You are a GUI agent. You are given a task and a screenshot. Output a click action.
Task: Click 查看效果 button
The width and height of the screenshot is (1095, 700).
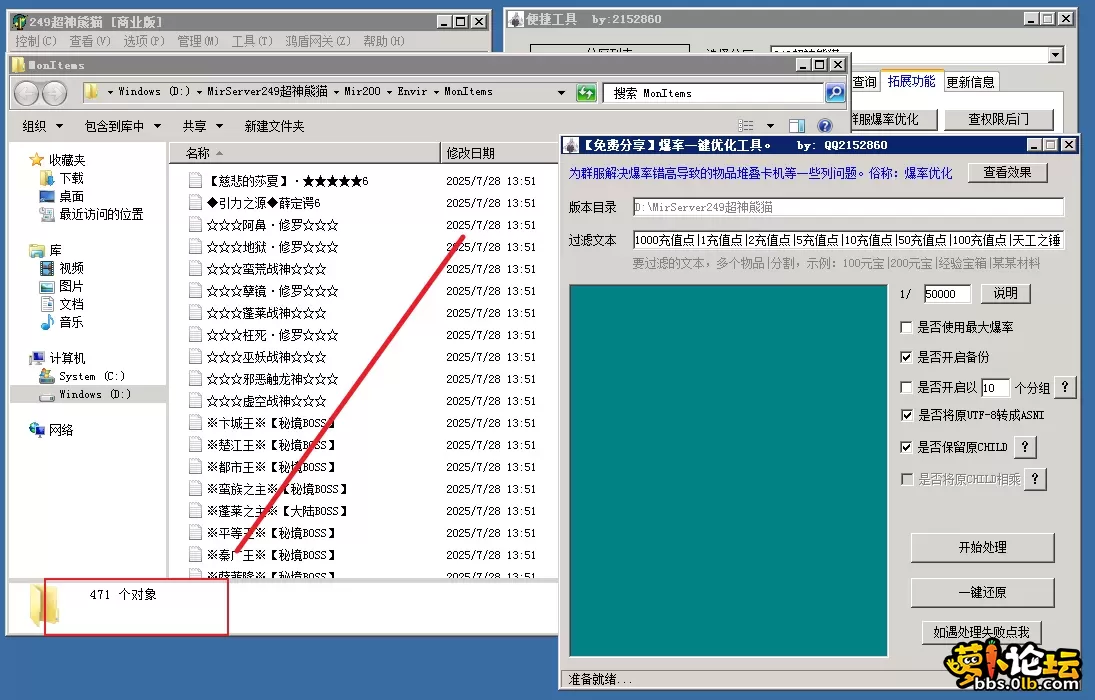[1008, 173]
